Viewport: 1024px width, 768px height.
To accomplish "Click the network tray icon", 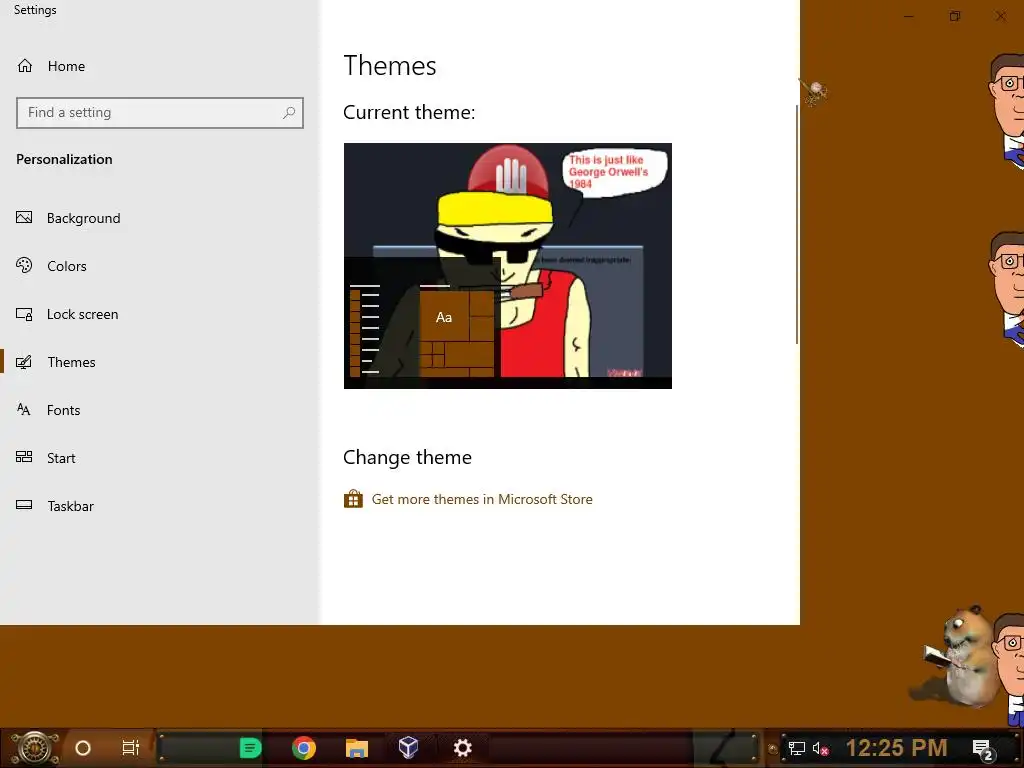I will coord(797,748).
